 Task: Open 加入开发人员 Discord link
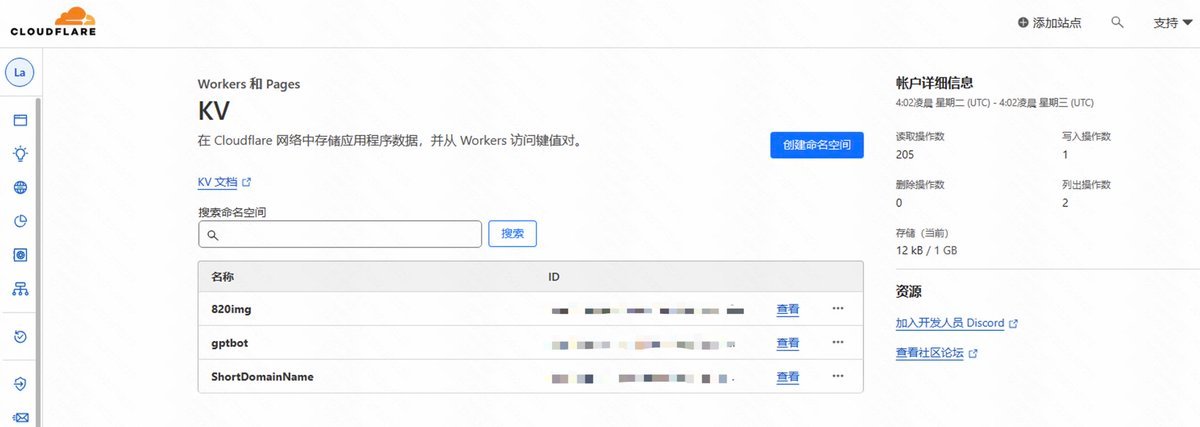tap(957, 323)
